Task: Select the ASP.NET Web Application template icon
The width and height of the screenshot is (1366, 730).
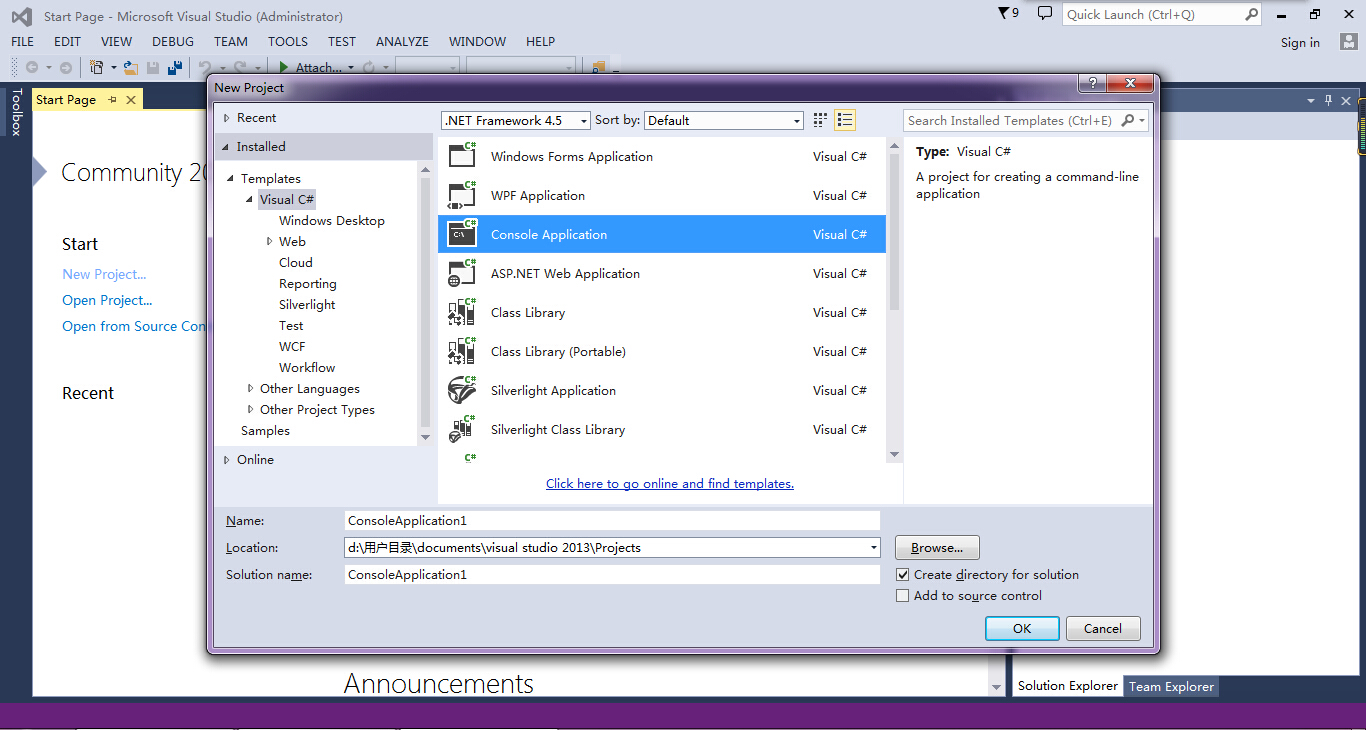Action: point(462,273)
